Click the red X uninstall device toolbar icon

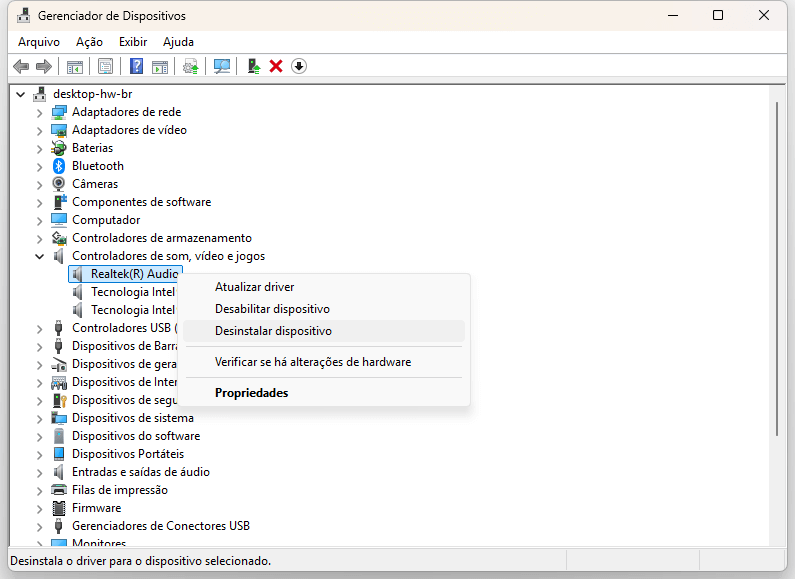point(276,66)
